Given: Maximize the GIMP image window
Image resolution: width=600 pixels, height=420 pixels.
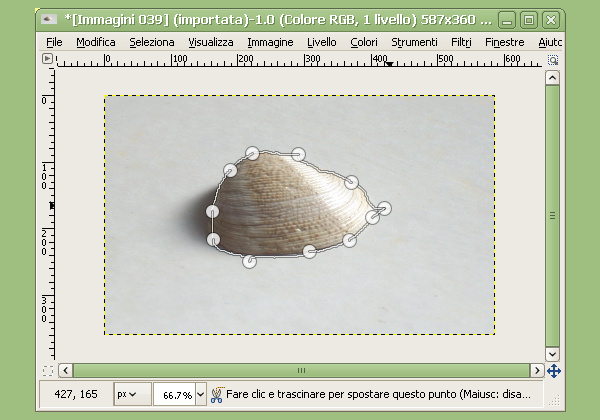Looking at the screenshot, I should (x=529, y=18).
